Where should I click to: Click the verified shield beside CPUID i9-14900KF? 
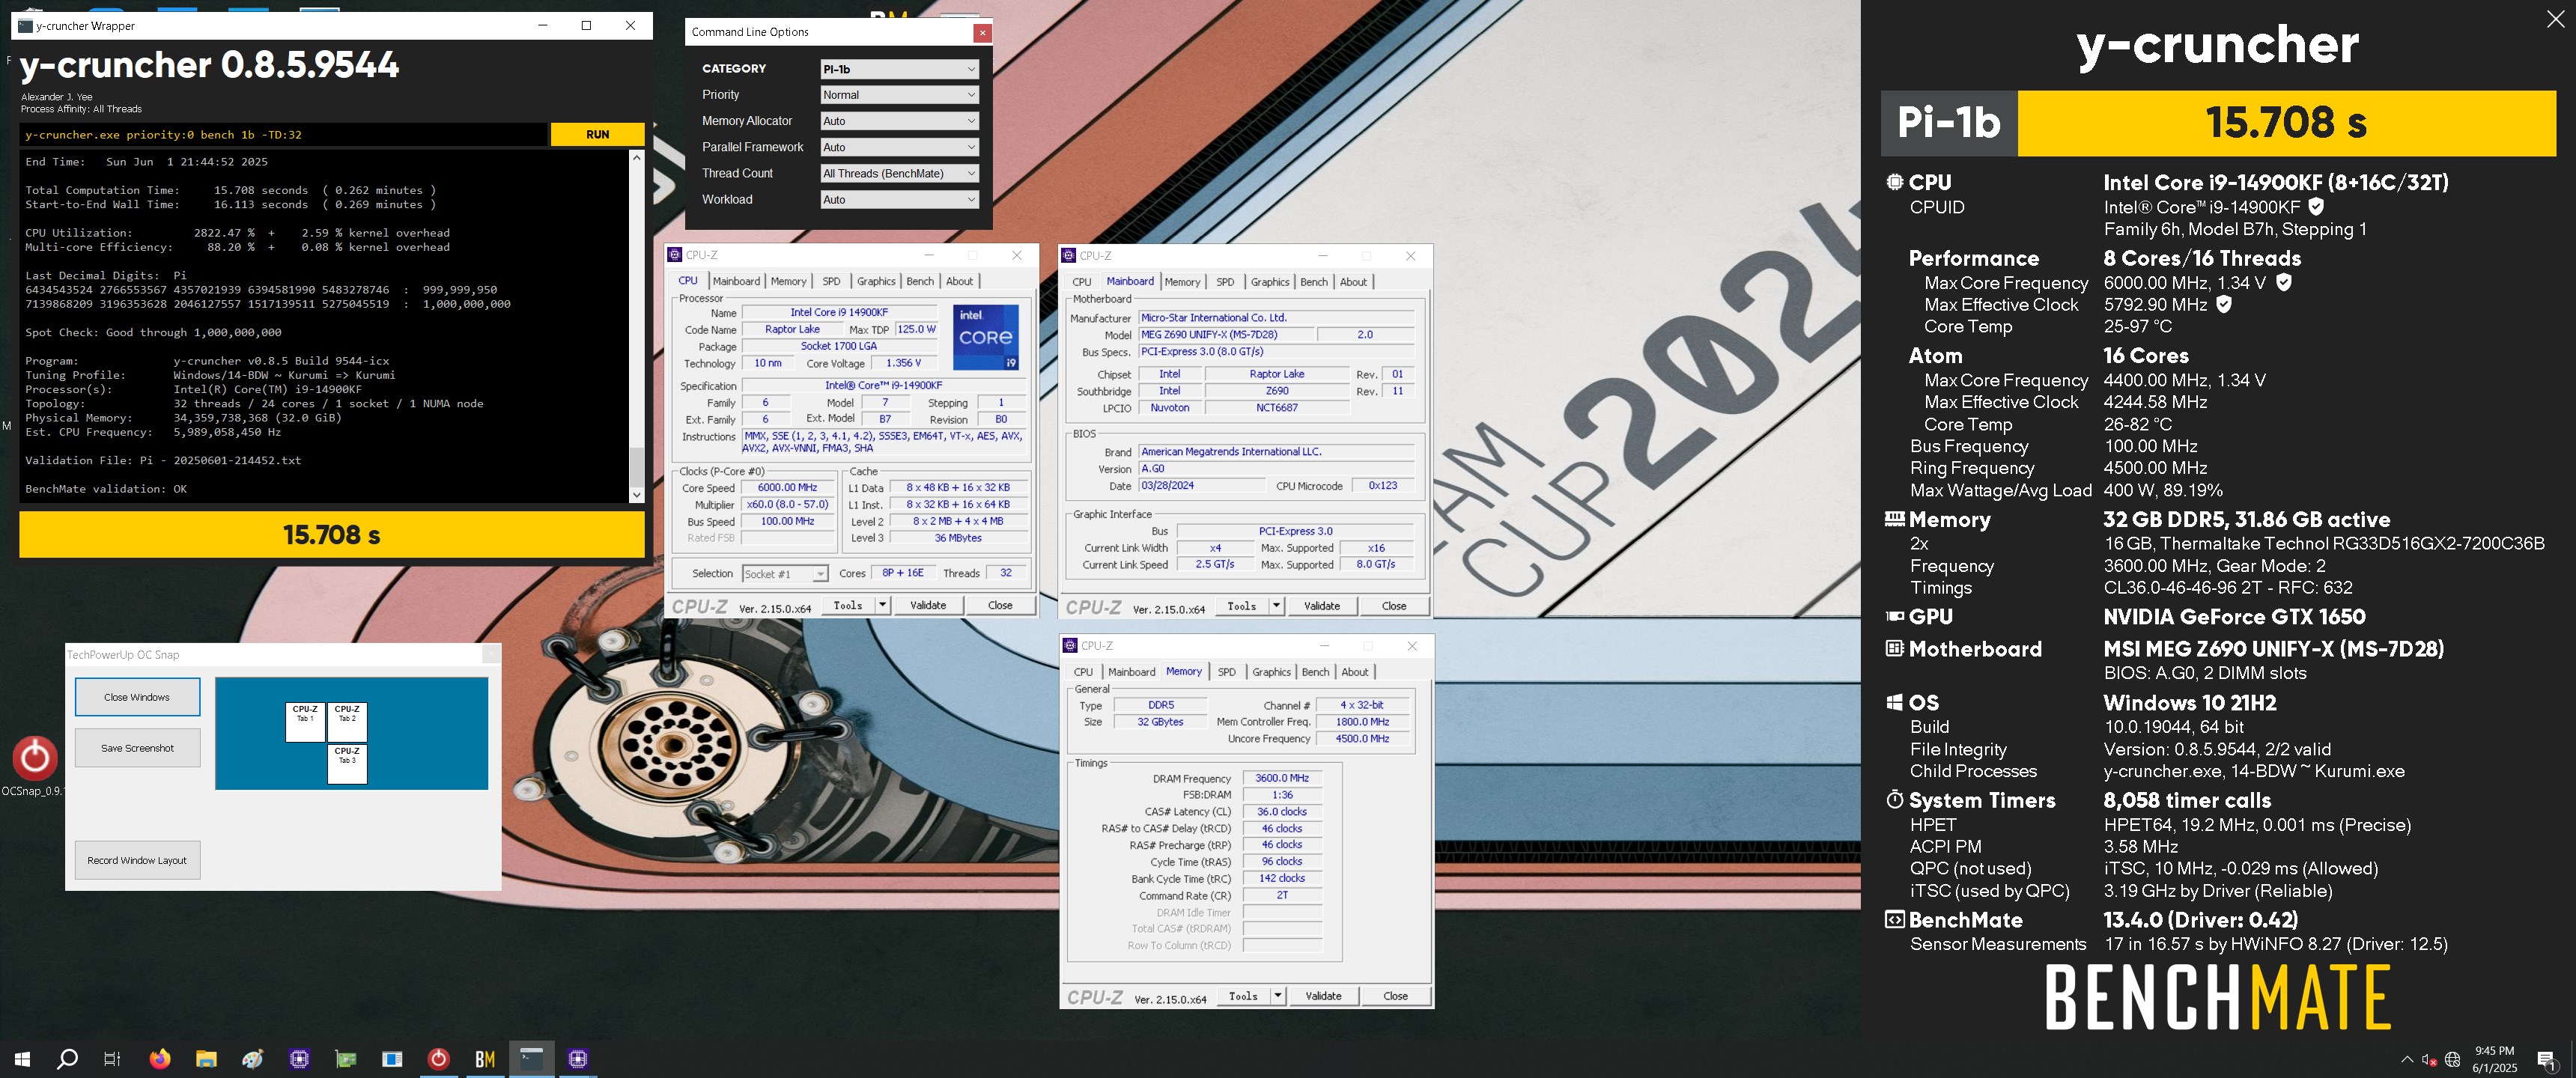tap(2316, 206)
